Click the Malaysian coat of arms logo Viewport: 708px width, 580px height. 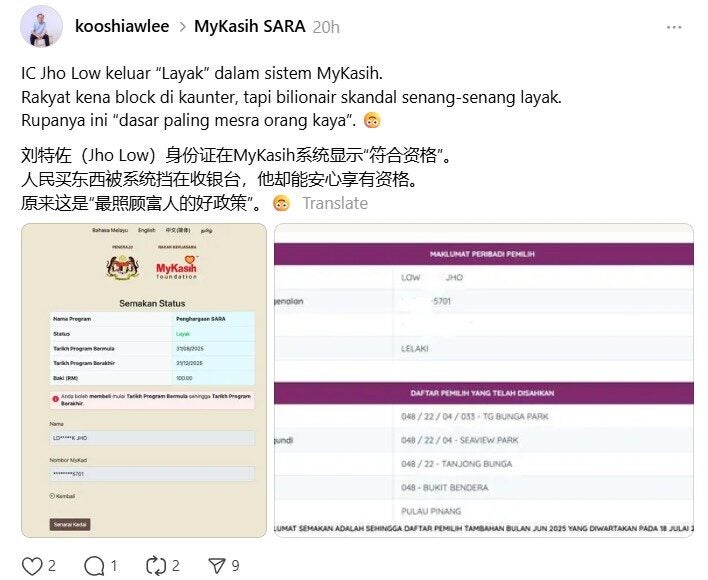coord(122,267)
